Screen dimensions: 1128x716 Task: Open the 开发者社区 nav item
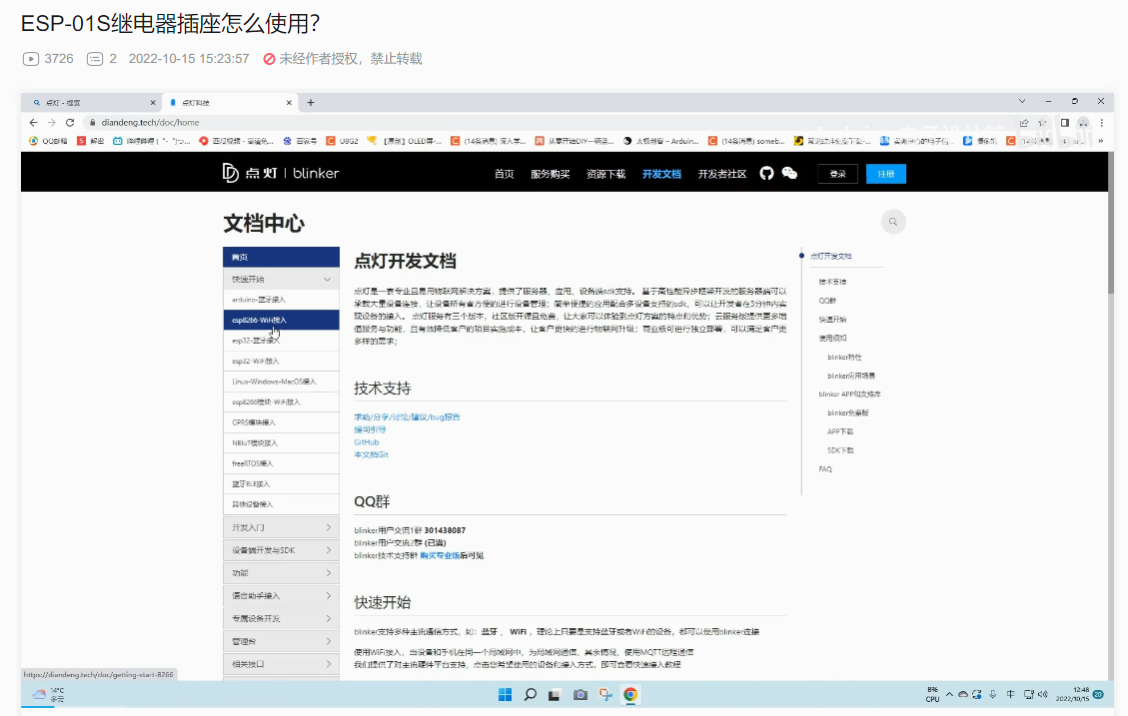(722, 174)
